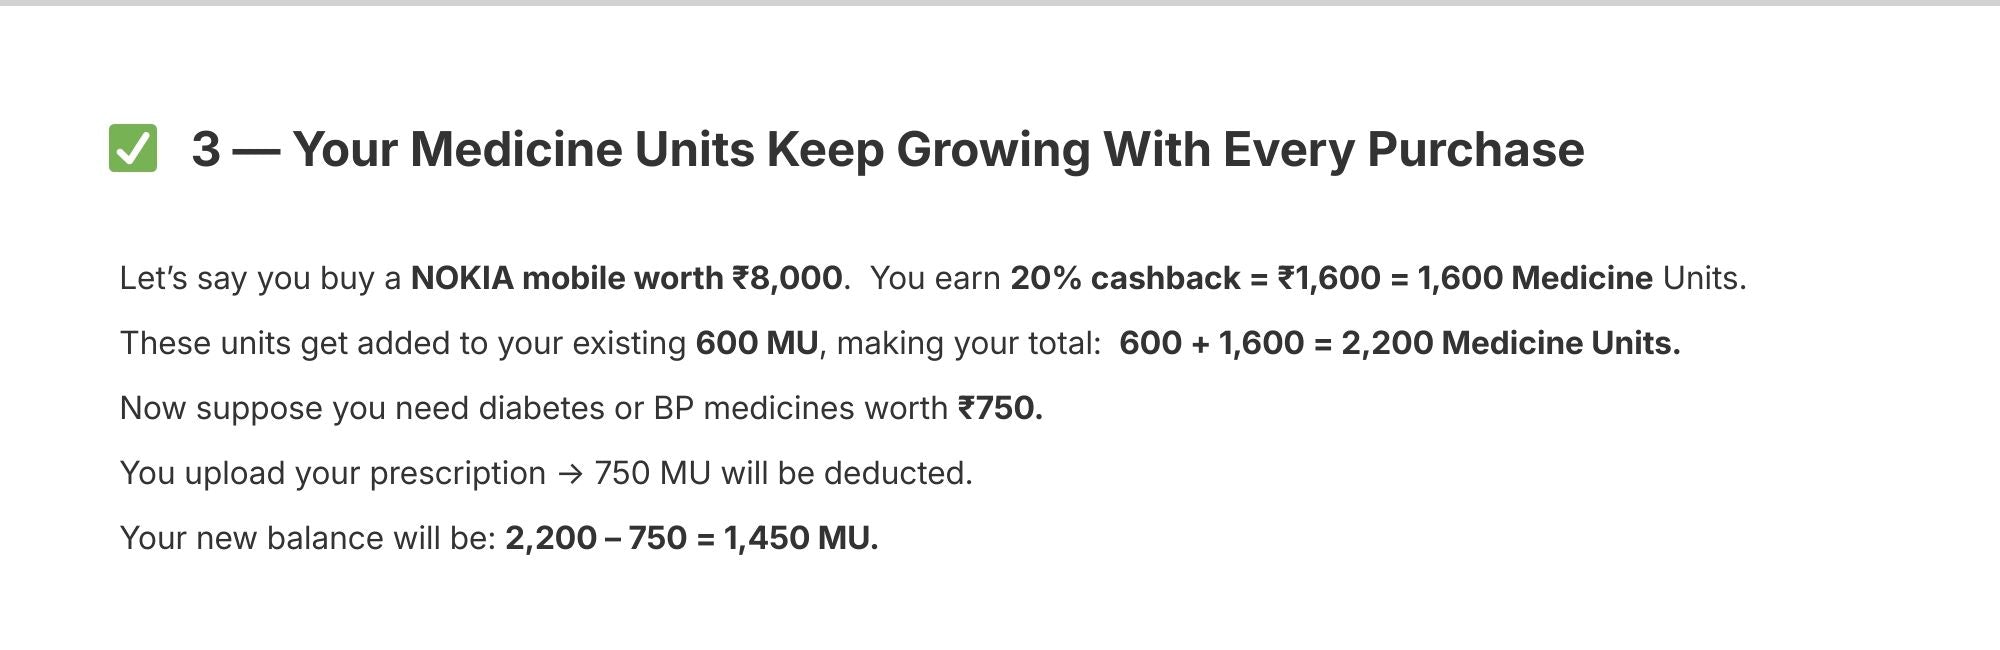Click the bold "20% cashback" text

(x=1125, y=278)
